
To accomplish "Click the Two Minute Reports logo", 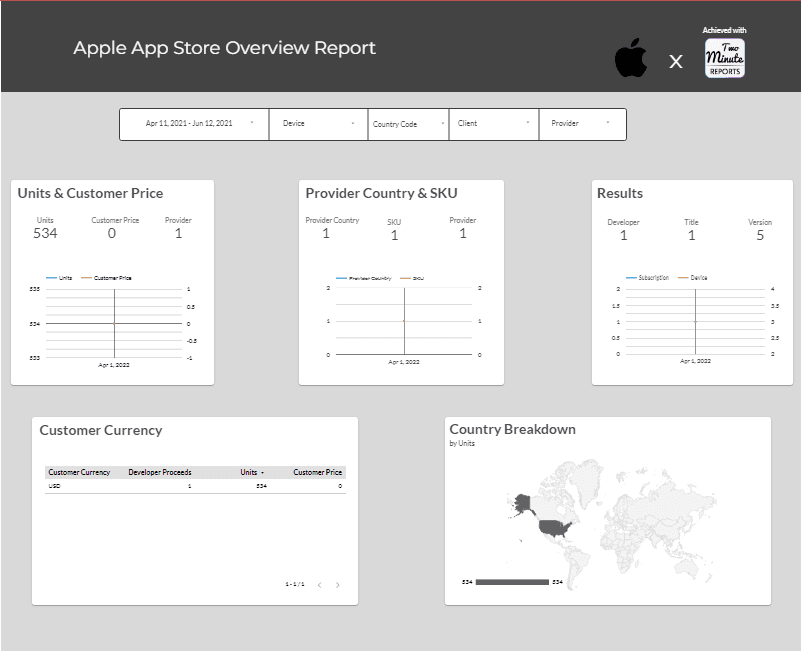I will click(x=723, y=58).
